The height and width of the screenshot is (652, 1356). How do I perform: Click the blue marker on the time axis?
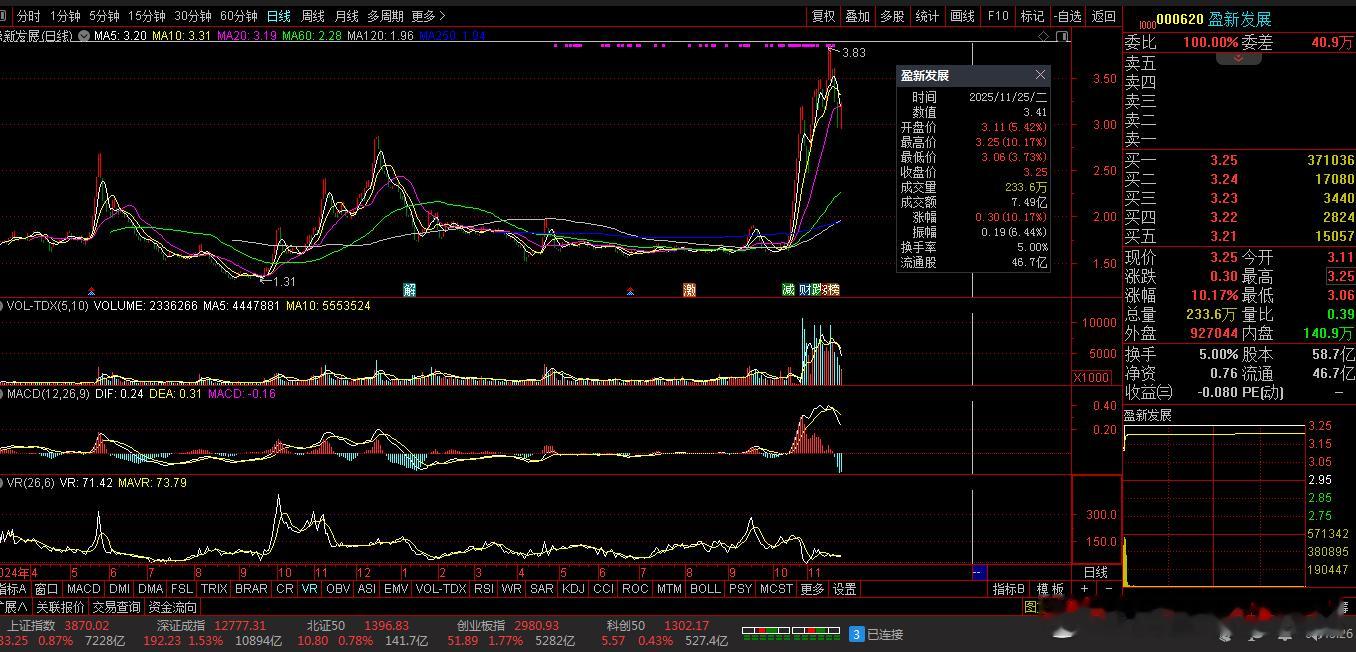tap(979, 572)
